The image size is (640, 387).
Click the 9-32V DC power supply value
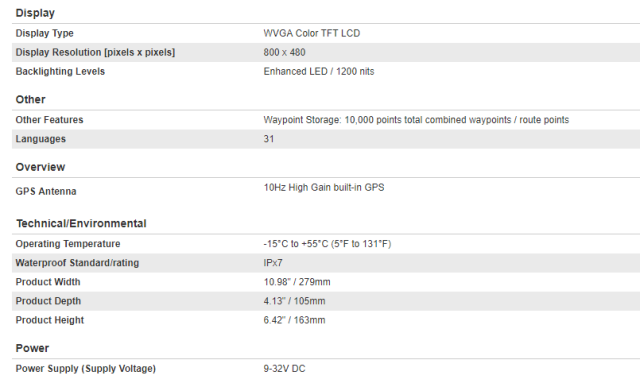(x=284, y=369)
